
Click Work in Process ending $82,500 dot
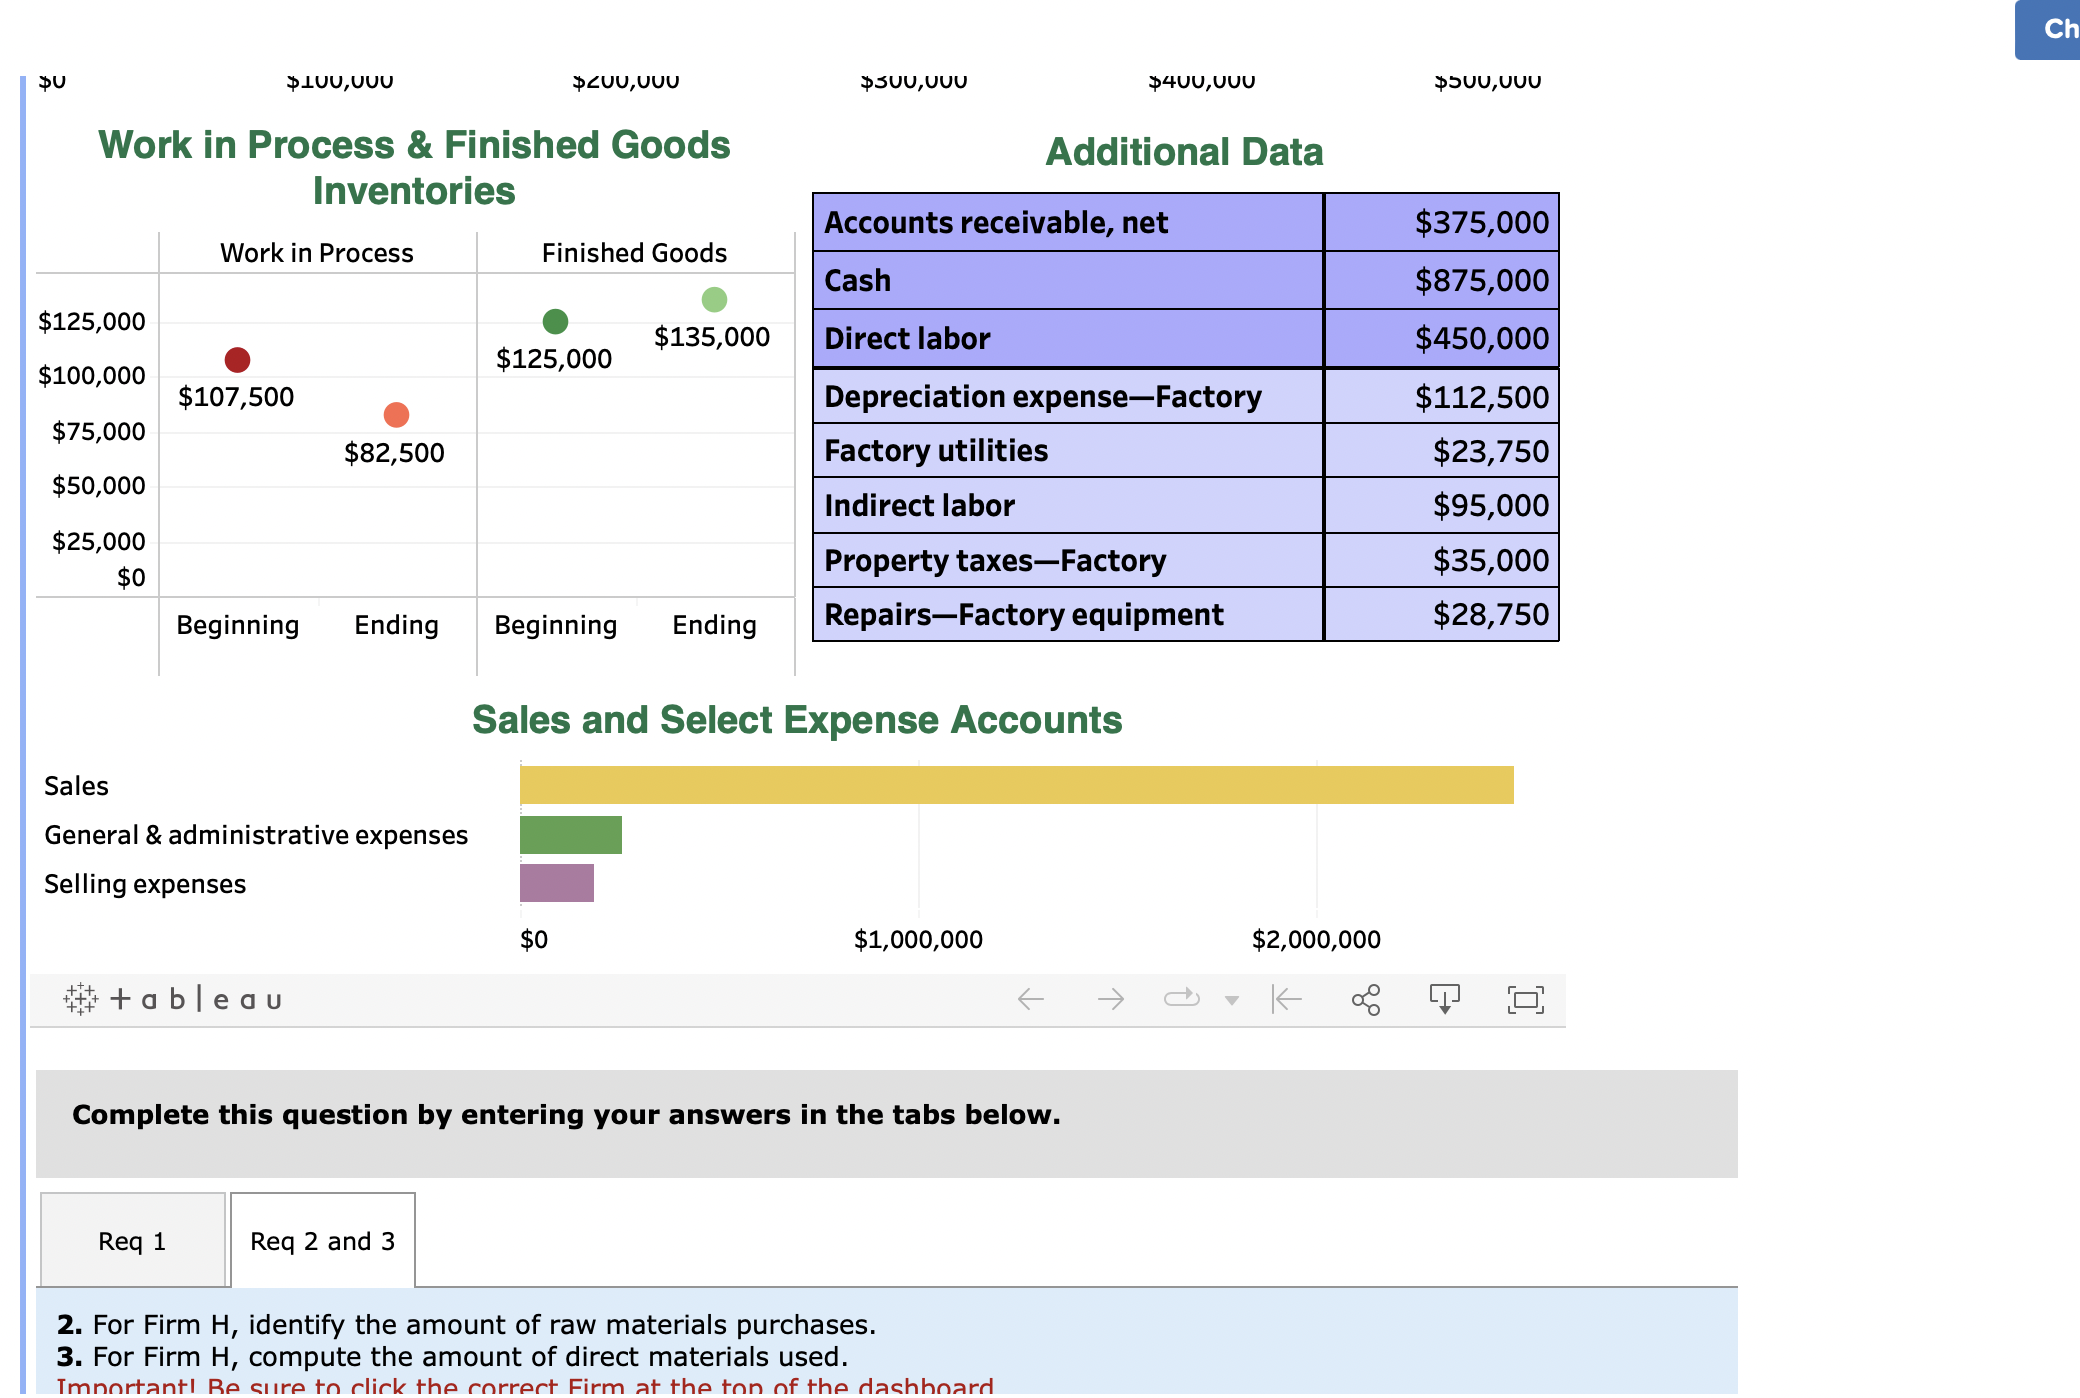pyautogui.click(x=396, y=414)
